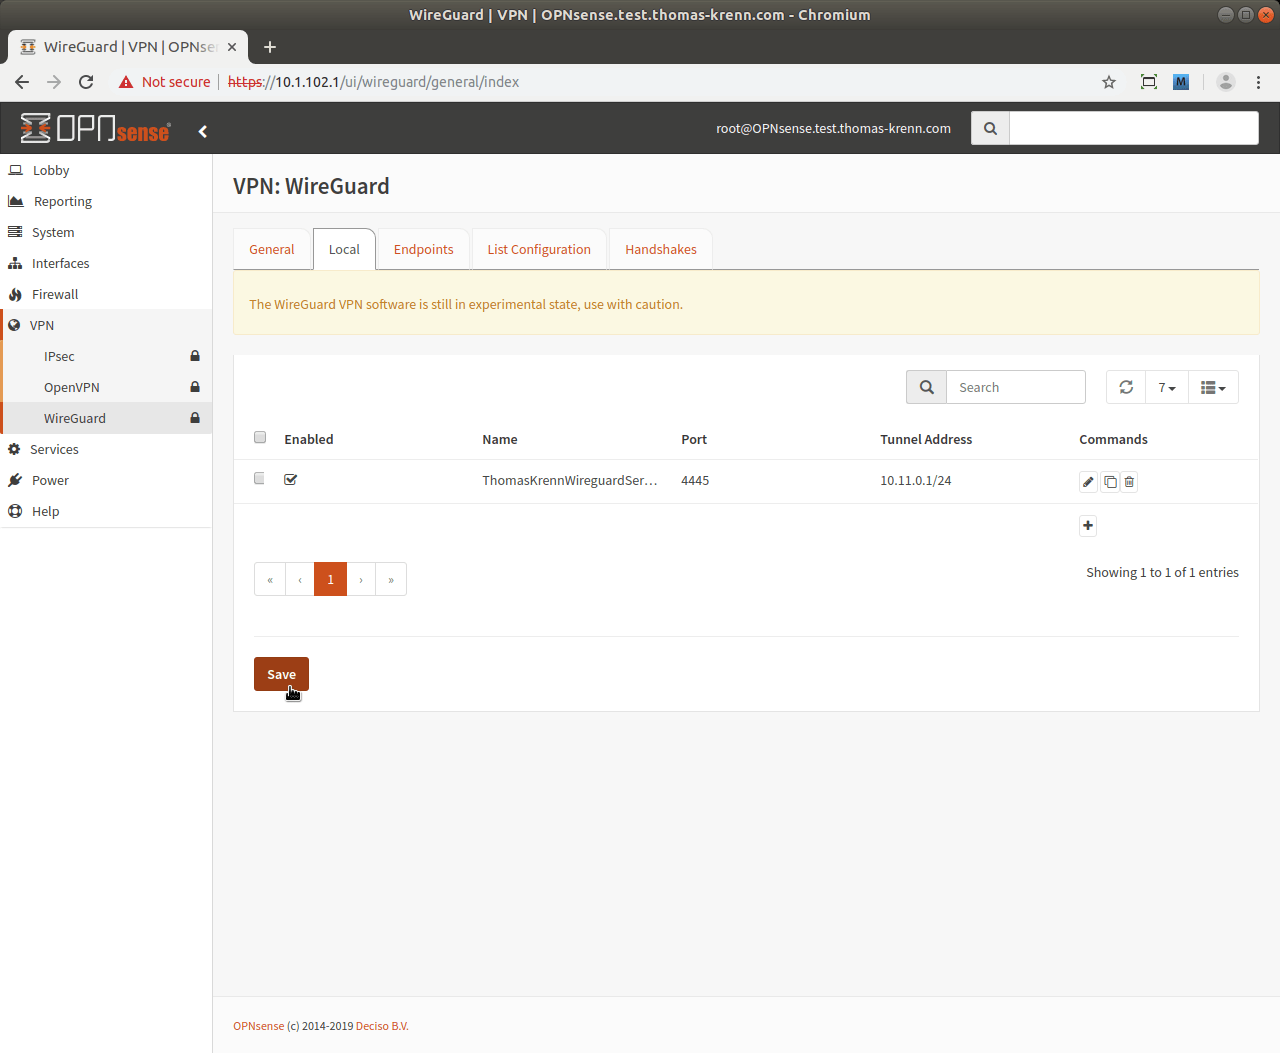Open the rows-per-page dropdown showing 7

[x=1166, y=387]
